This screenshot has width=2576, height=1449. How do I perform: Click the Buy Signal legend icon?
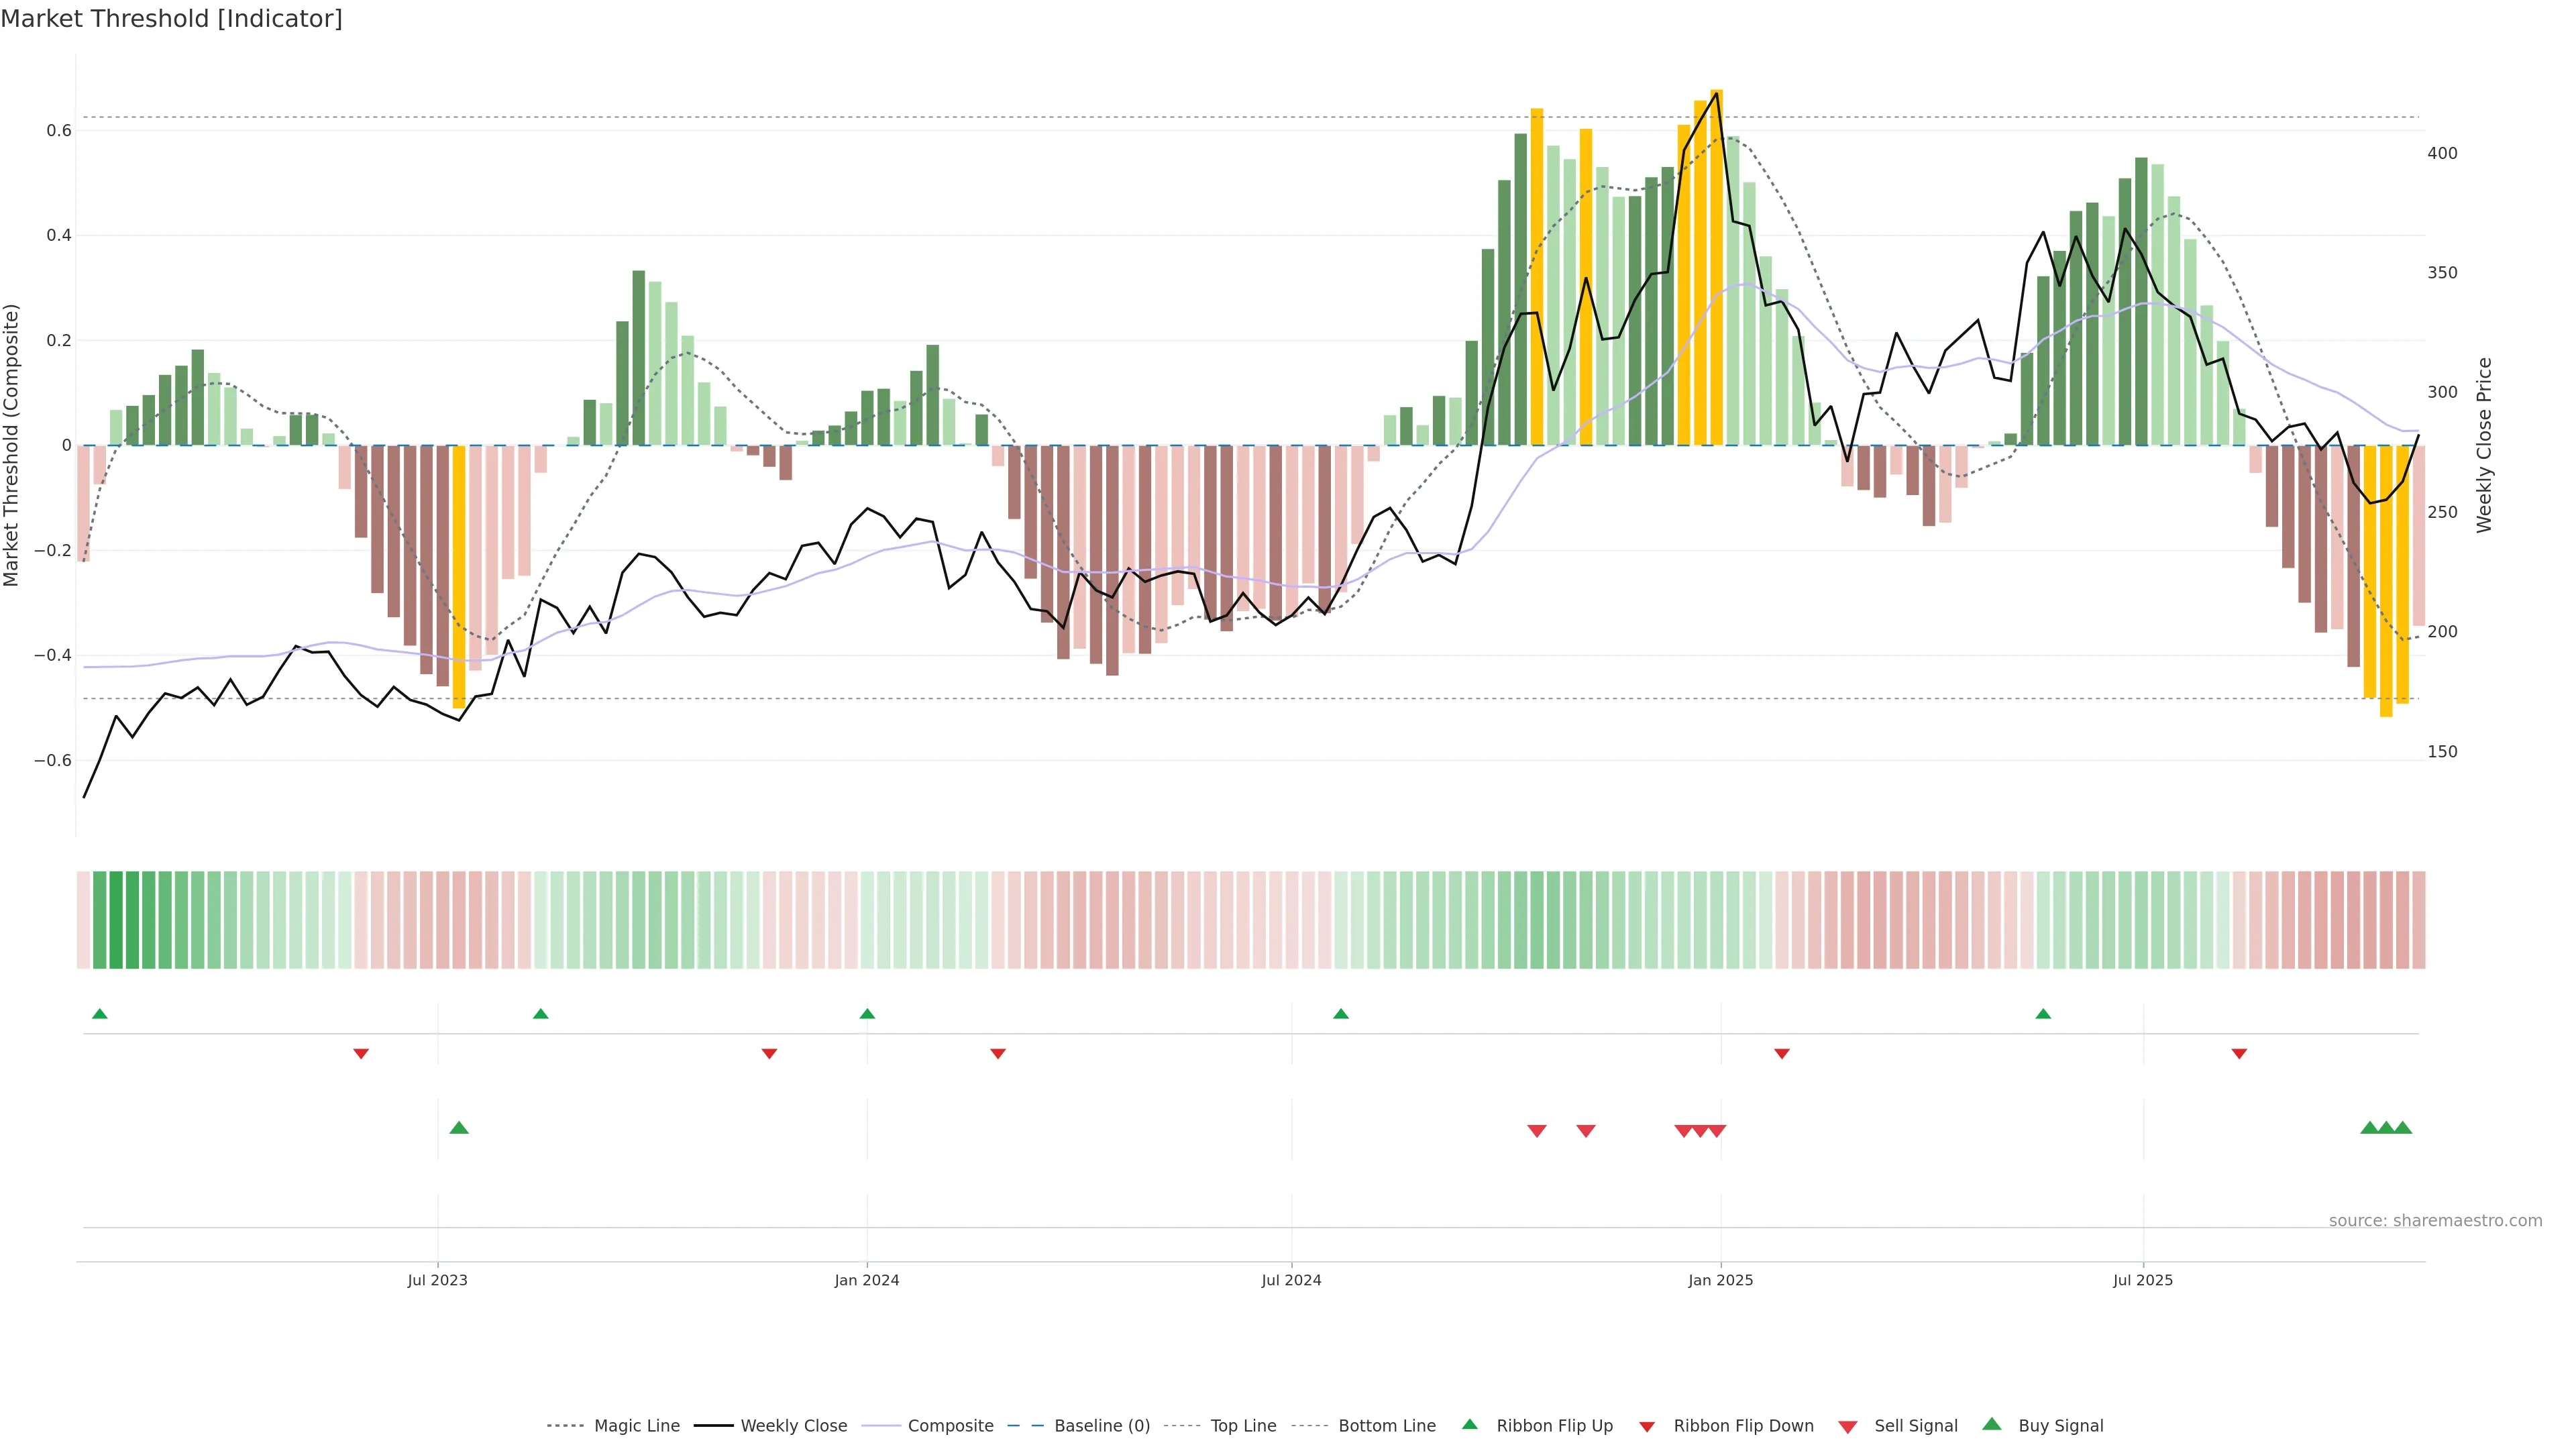pos(1992,1424)
